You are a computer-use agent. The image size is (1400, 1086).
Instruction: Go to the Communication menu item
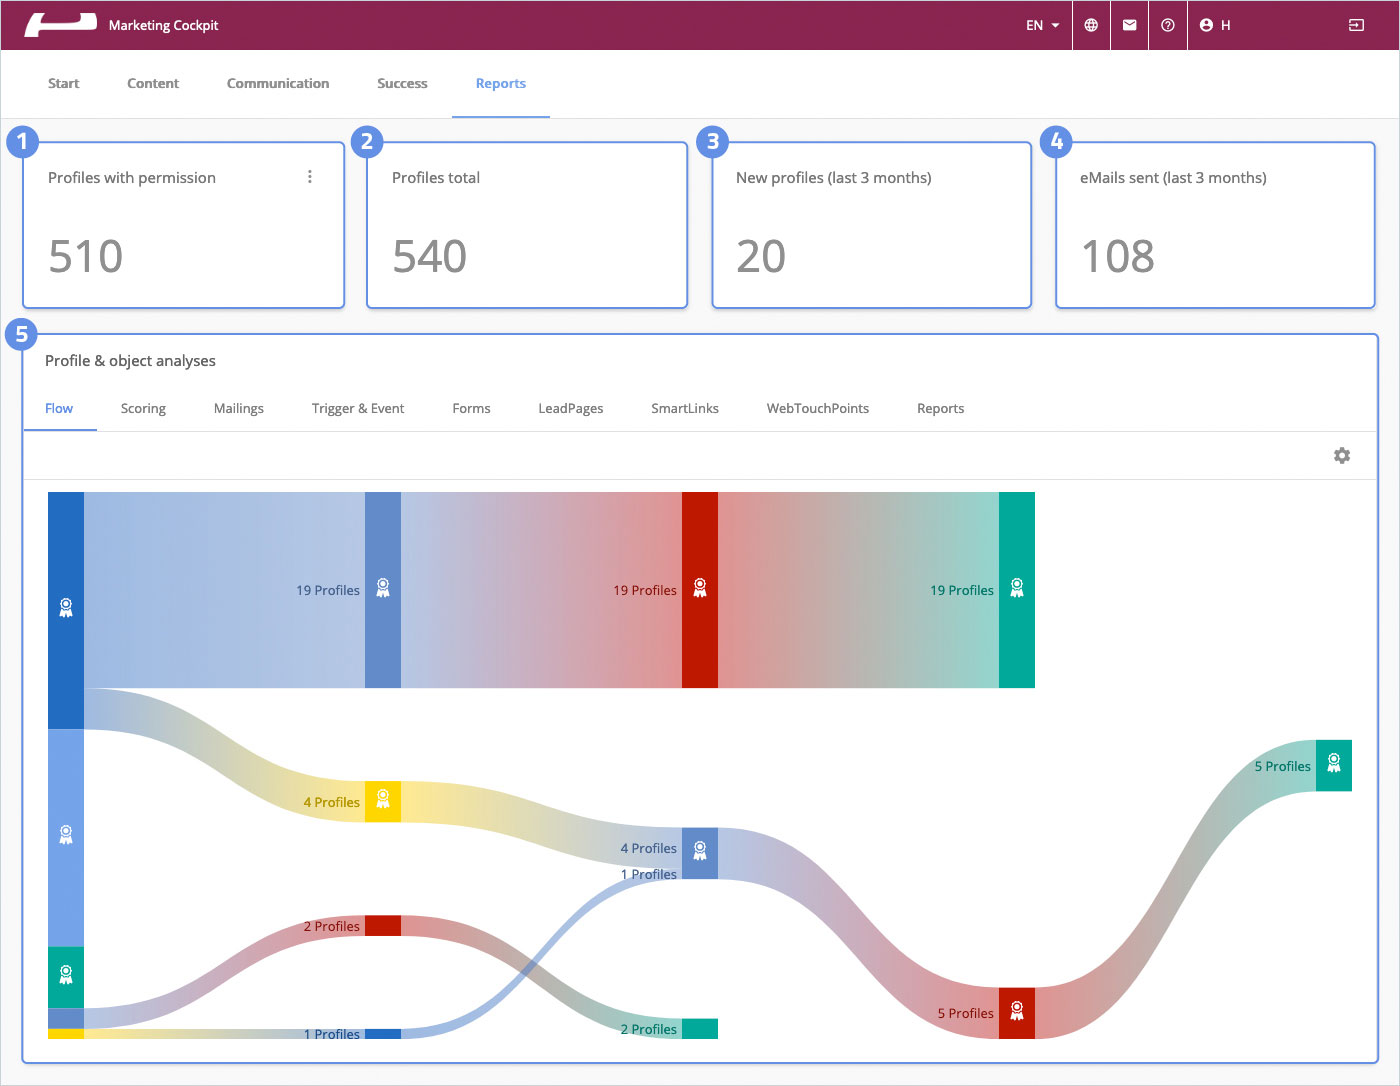(x=278, y=83)
